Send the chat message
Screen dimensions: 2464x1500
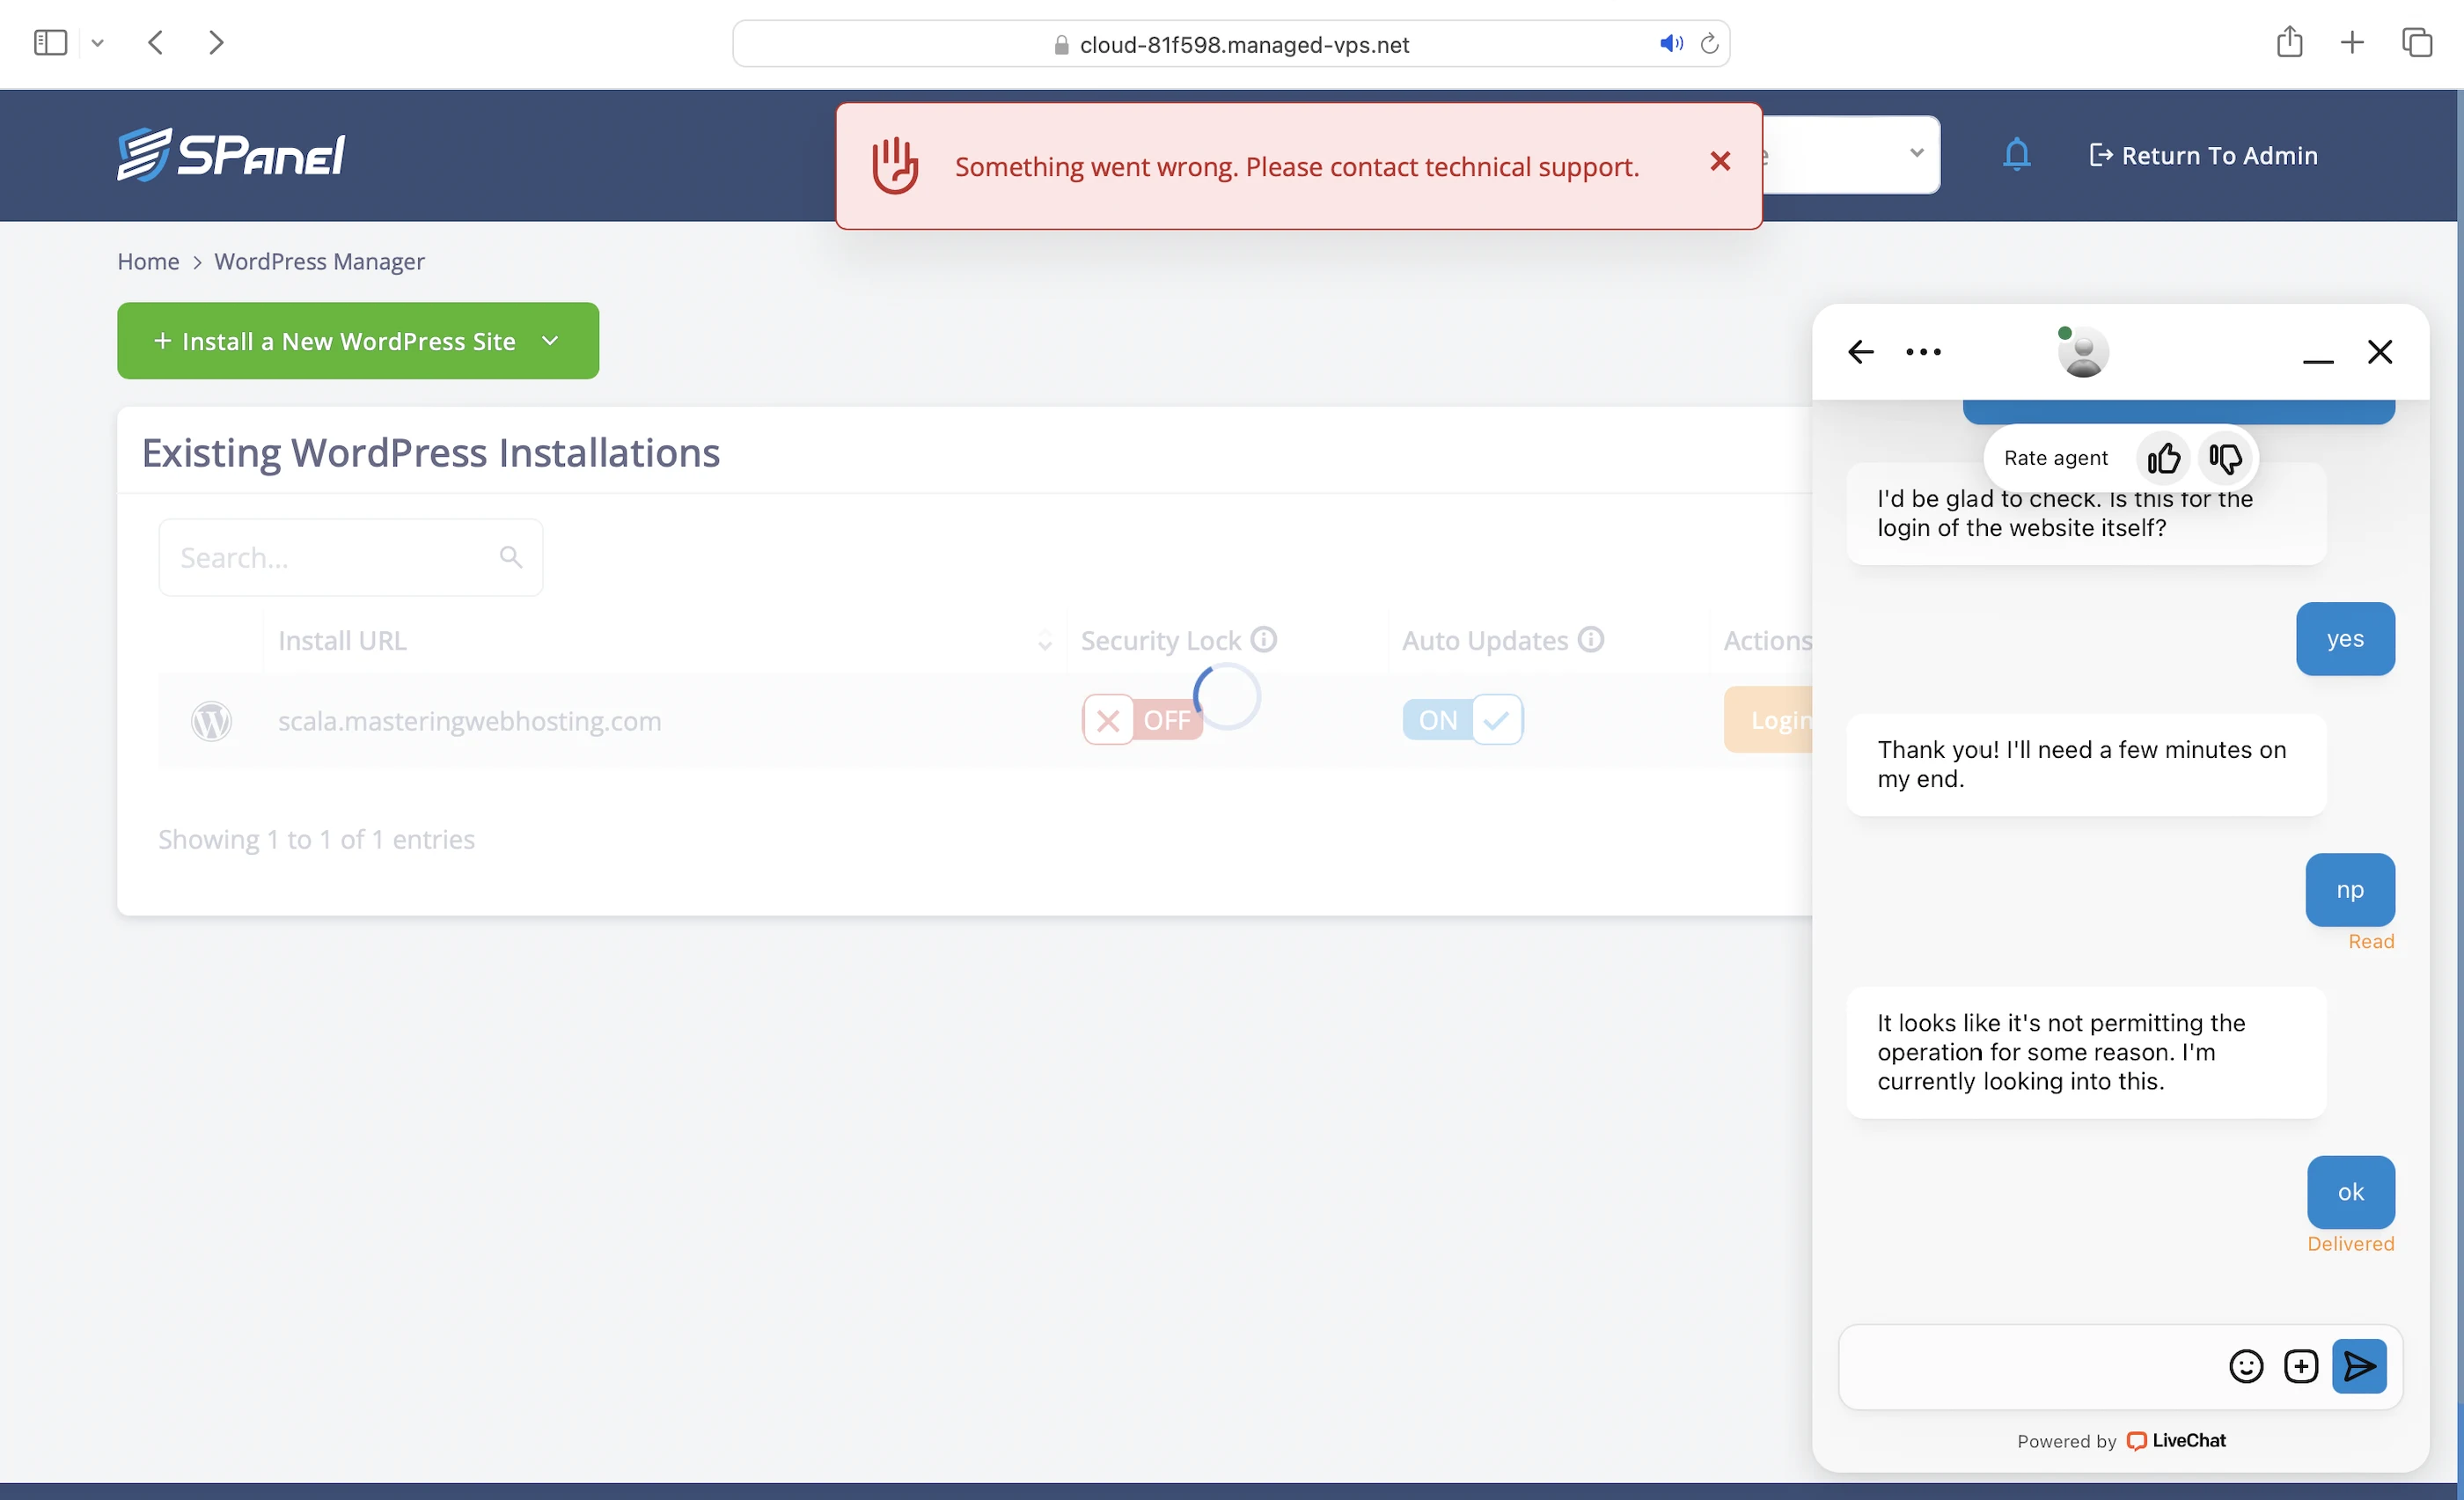[2359, 1366]
